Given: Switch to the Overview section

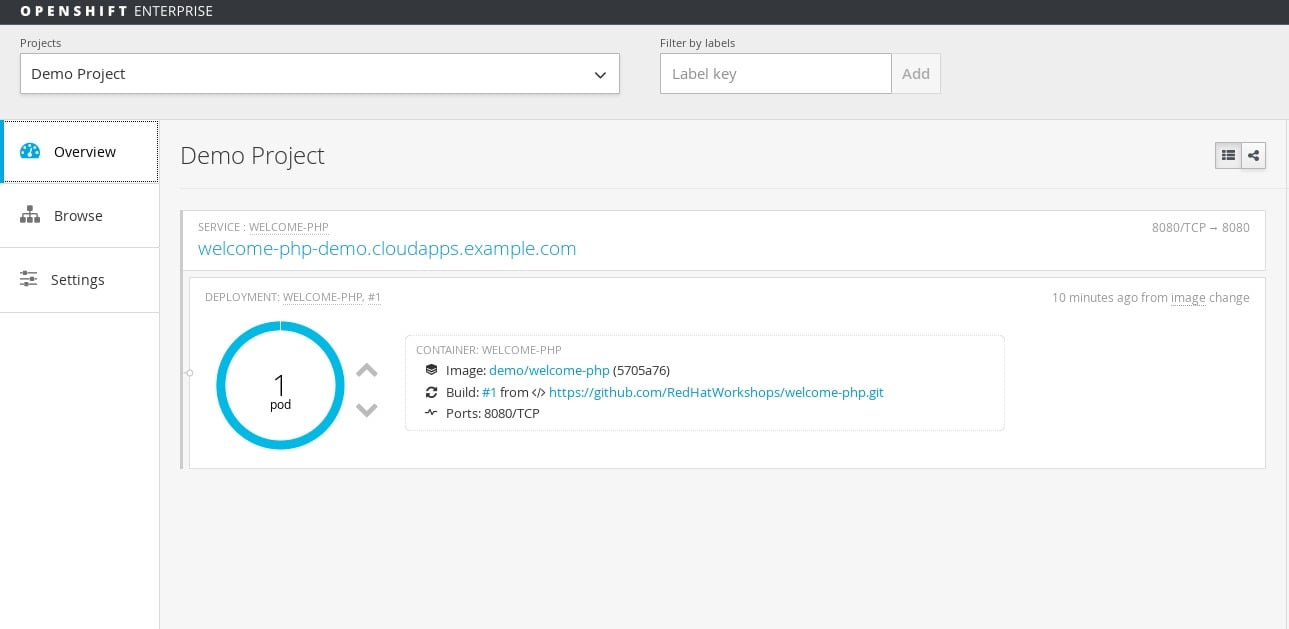Looking at the screenshot, I should click(84, 151).
